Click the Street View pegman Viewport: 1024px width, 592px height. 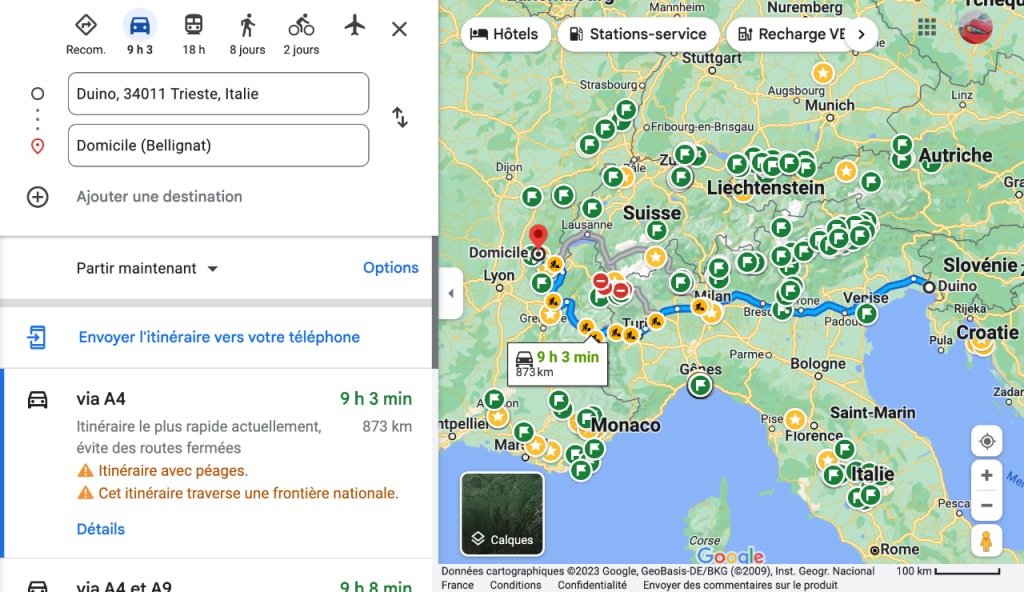(987, 542)
